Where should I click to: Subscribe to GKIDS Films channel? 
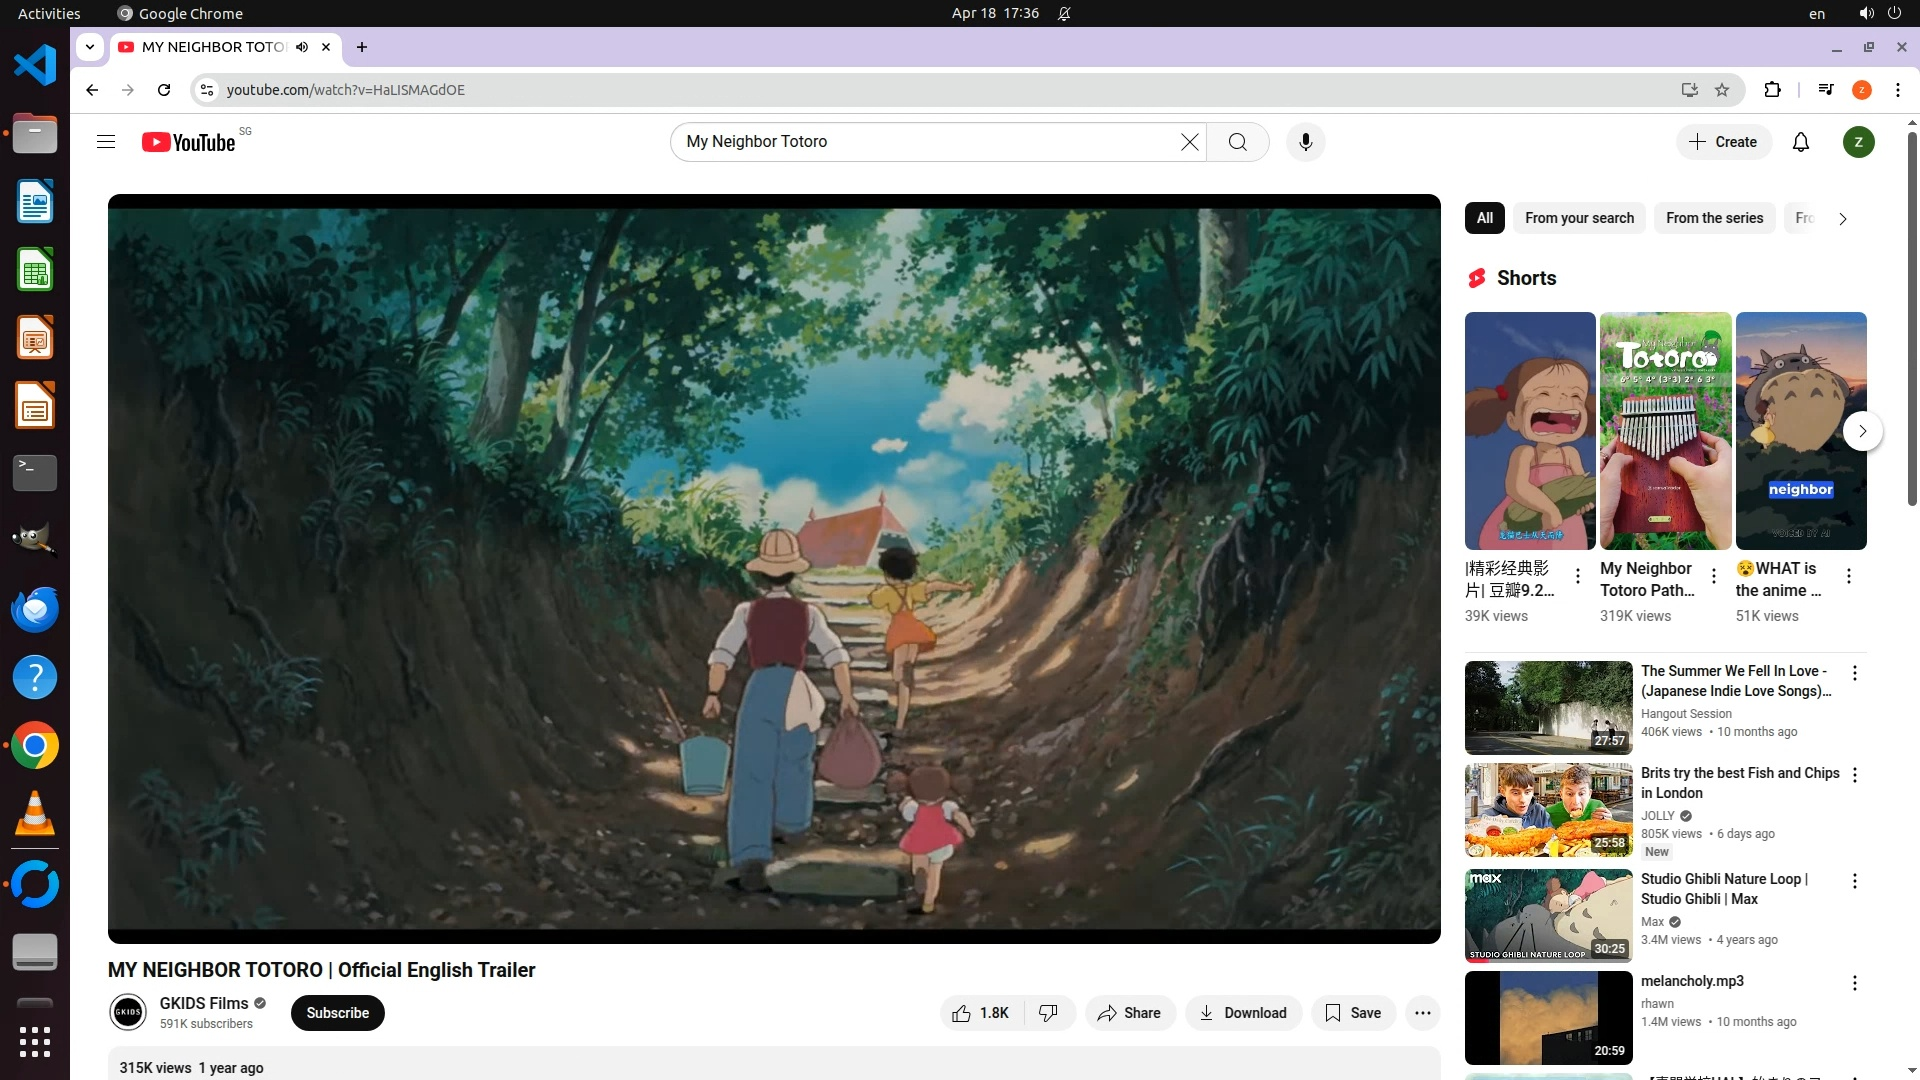[x=337, y=1013]
